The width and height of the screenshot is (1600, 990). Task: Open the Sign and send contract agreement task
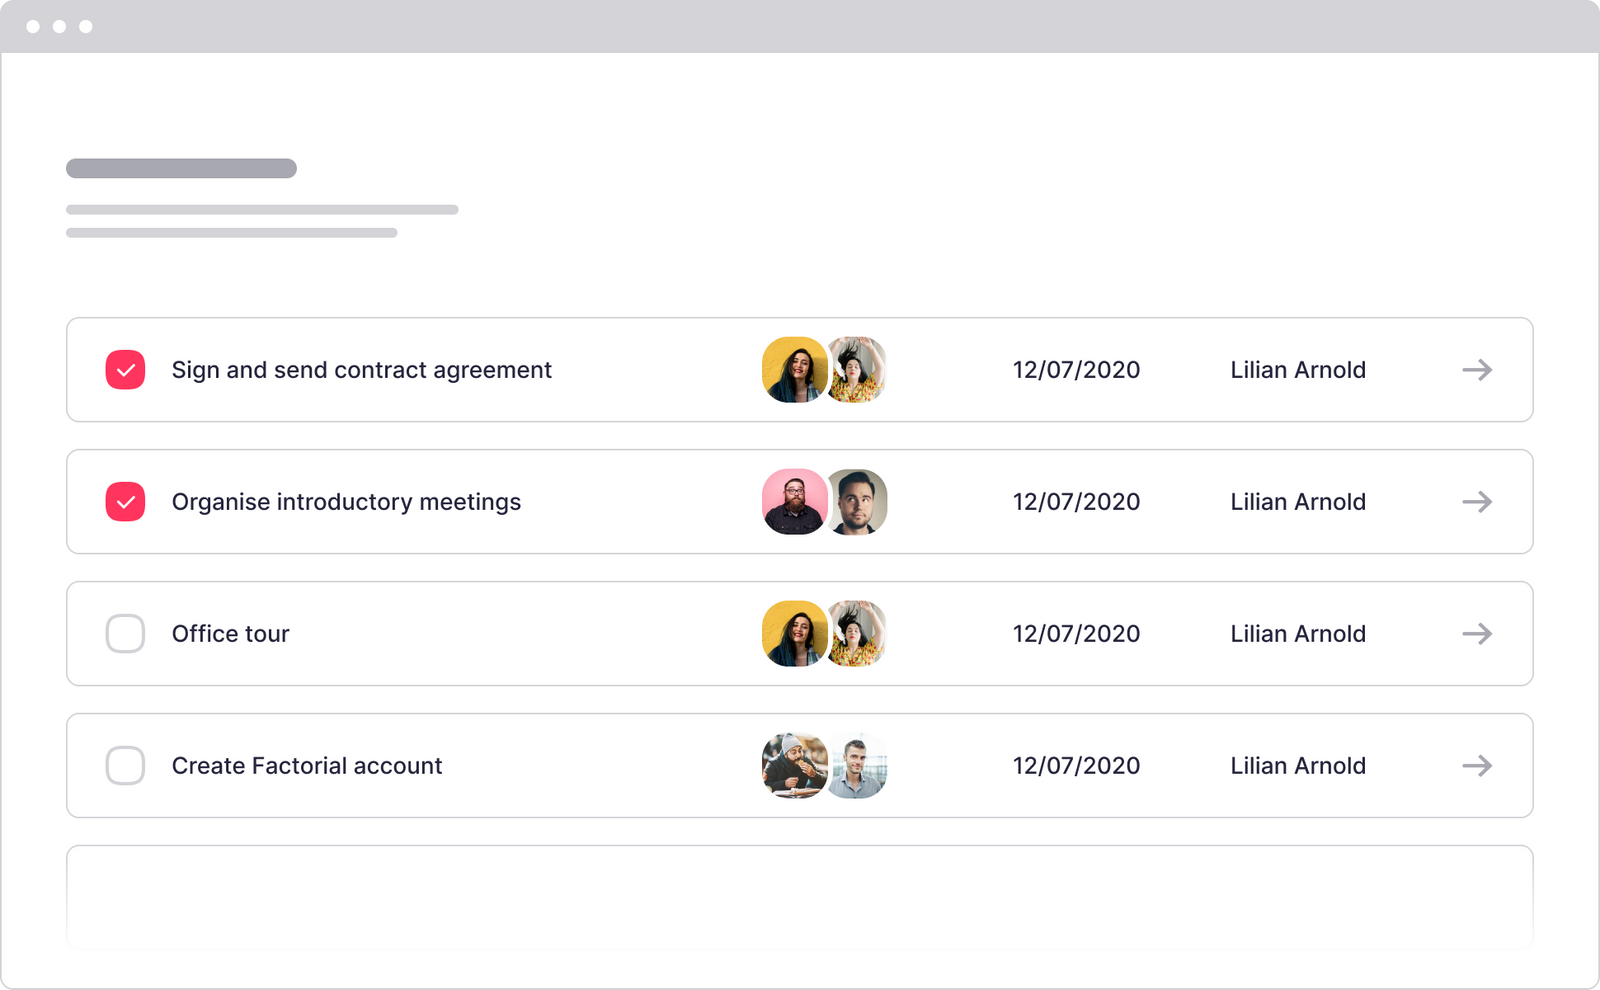tap(361, 369)
